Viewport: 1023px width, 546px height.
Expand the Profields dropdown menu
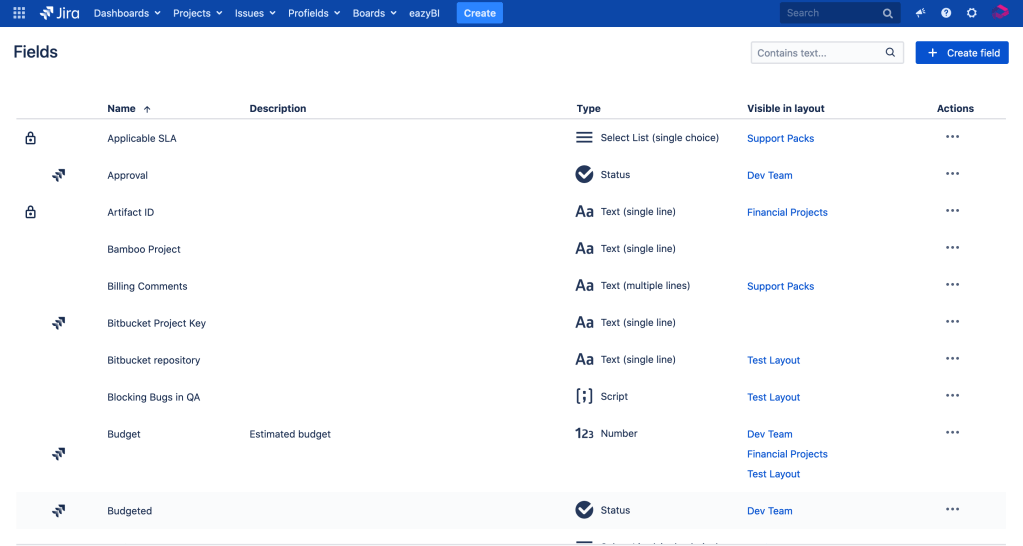[x=314, y=13]
